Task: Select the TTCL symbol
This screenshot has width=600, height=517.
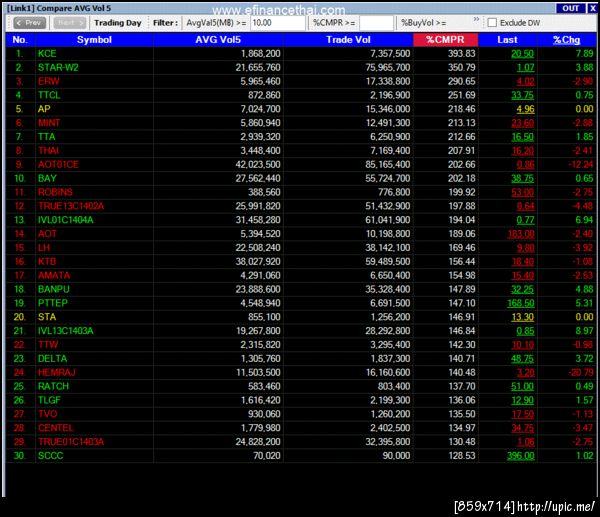Action: [49, 95]
